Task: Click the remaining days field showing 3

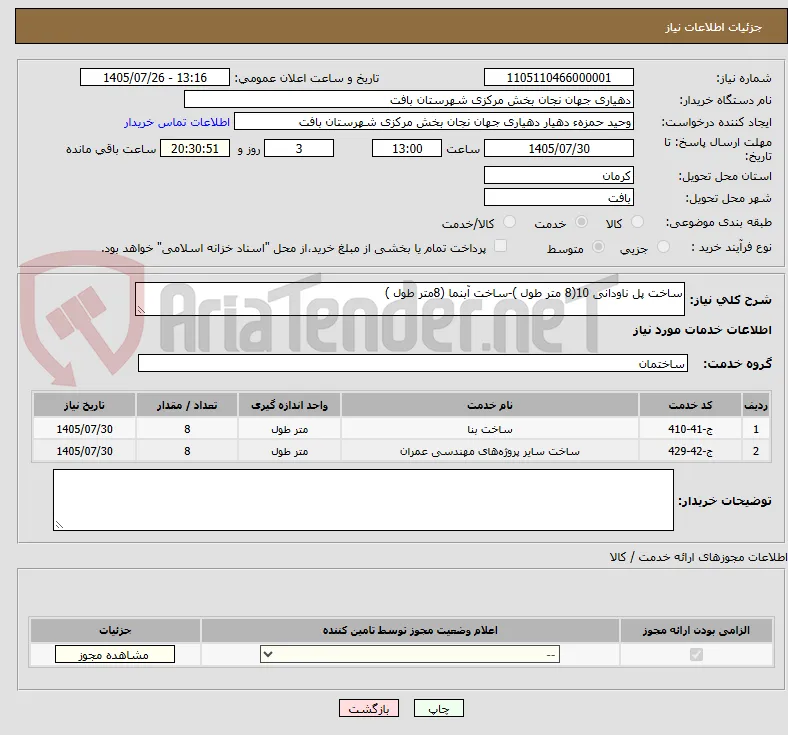Action: (x=299, y=148)
